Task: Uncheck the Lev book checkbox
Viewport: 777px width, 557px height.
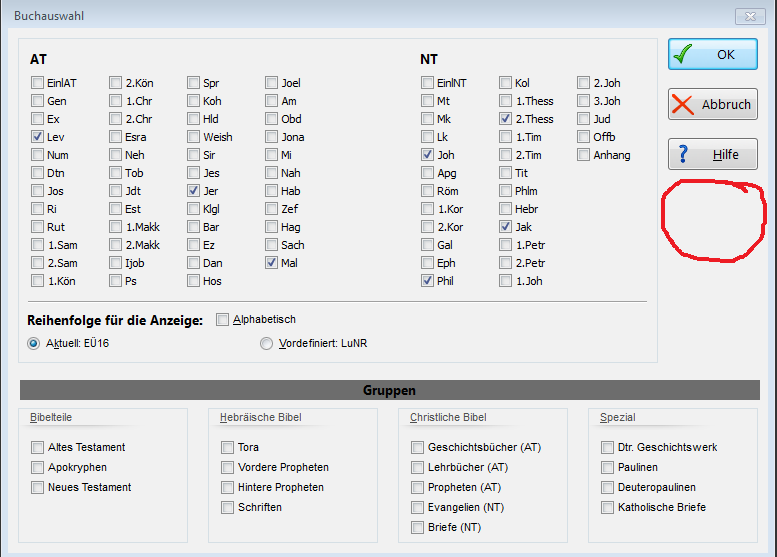Action: (x=37, y=137)
